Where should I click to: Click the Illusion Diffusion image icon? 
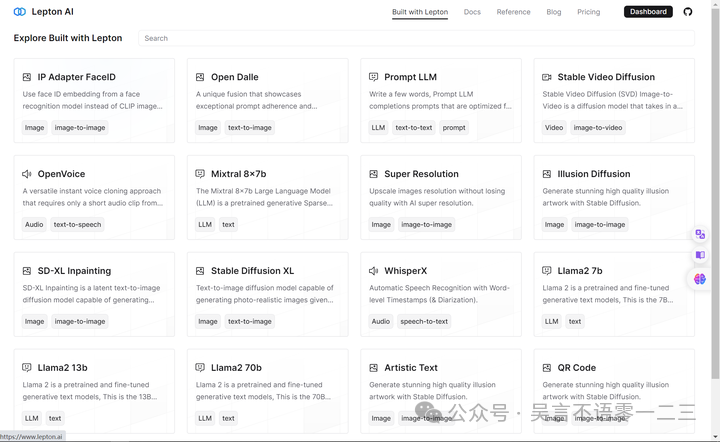546,174
